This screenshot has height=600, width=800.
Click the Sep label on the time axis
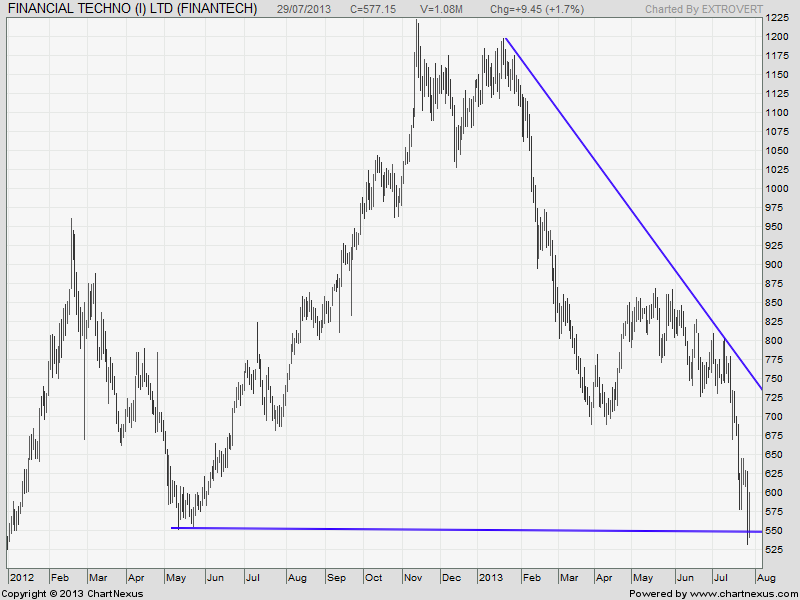tap(335, 577)
